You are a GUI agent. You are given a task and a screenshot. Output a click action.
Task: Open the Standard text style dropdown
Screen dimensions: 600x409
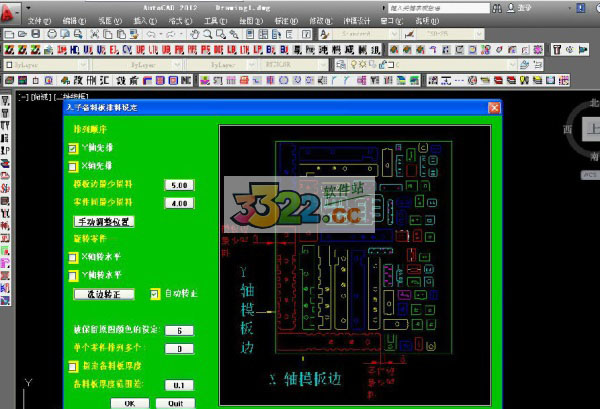pyautogui.click(x=365, y=34)
